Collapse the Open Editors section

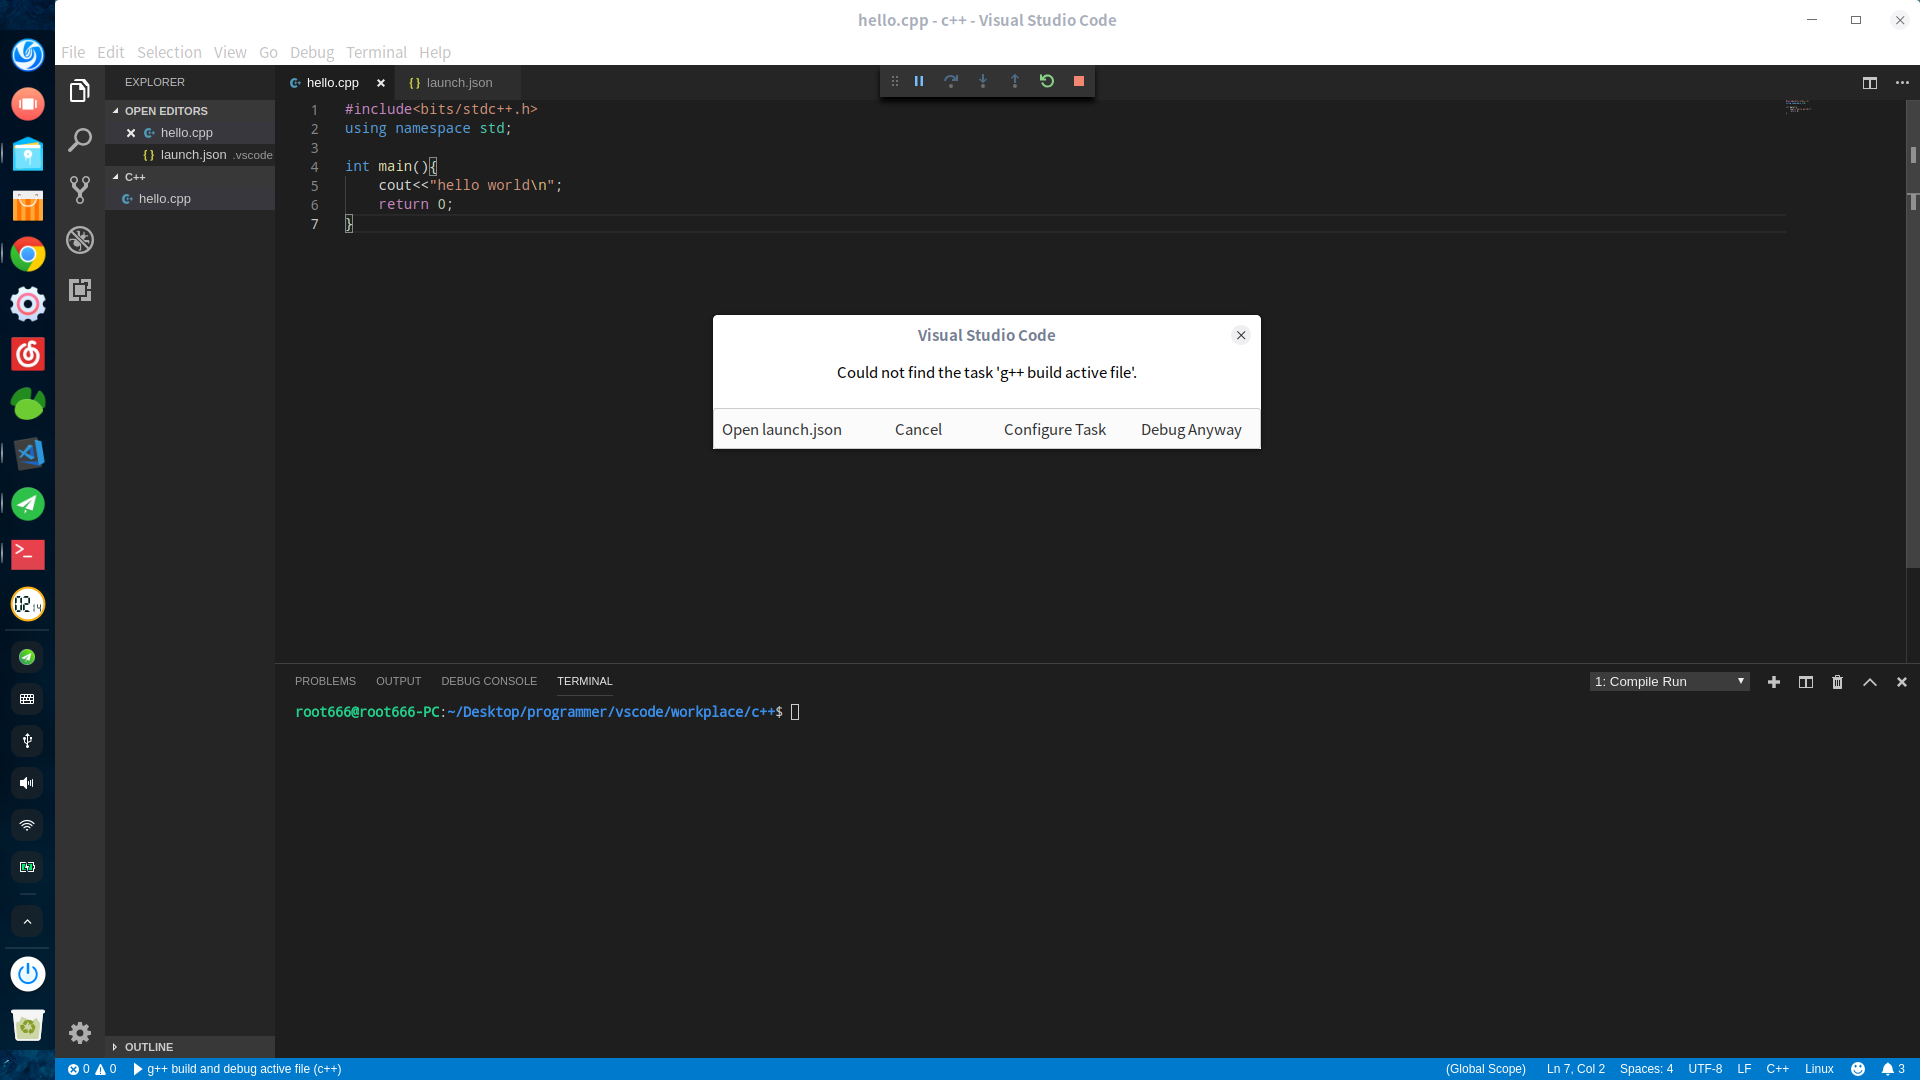click(x=190, y=111)
